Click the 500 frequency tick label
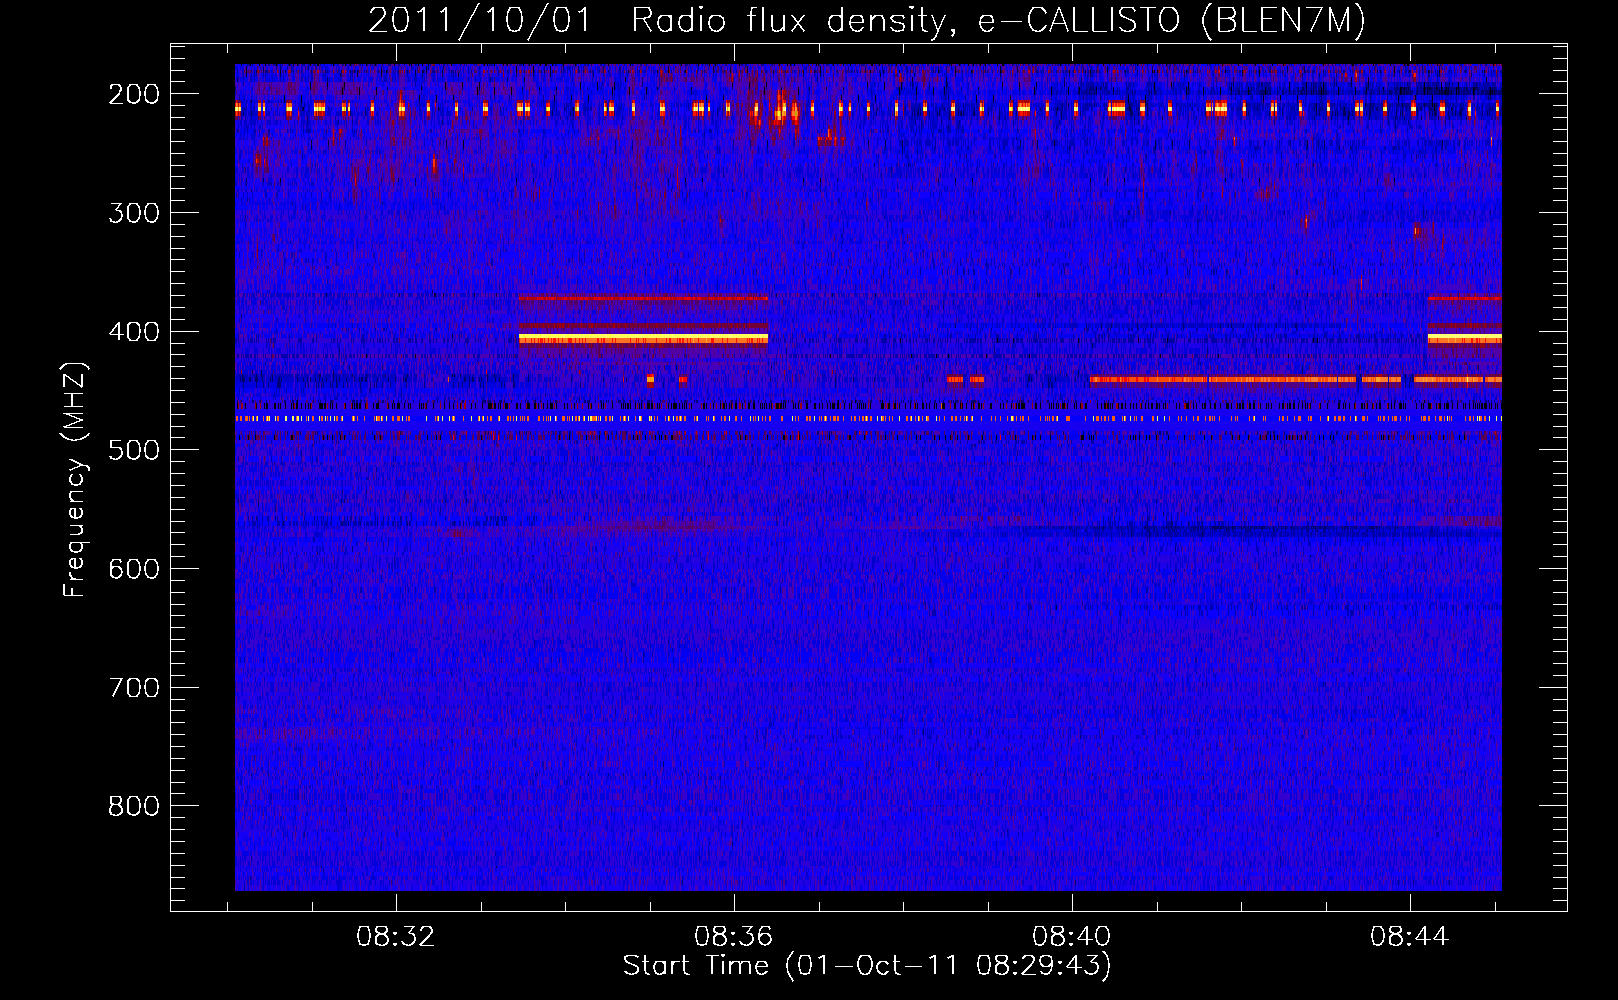1618x1000 pixels. pyautogui.click(x=134, y=450)
